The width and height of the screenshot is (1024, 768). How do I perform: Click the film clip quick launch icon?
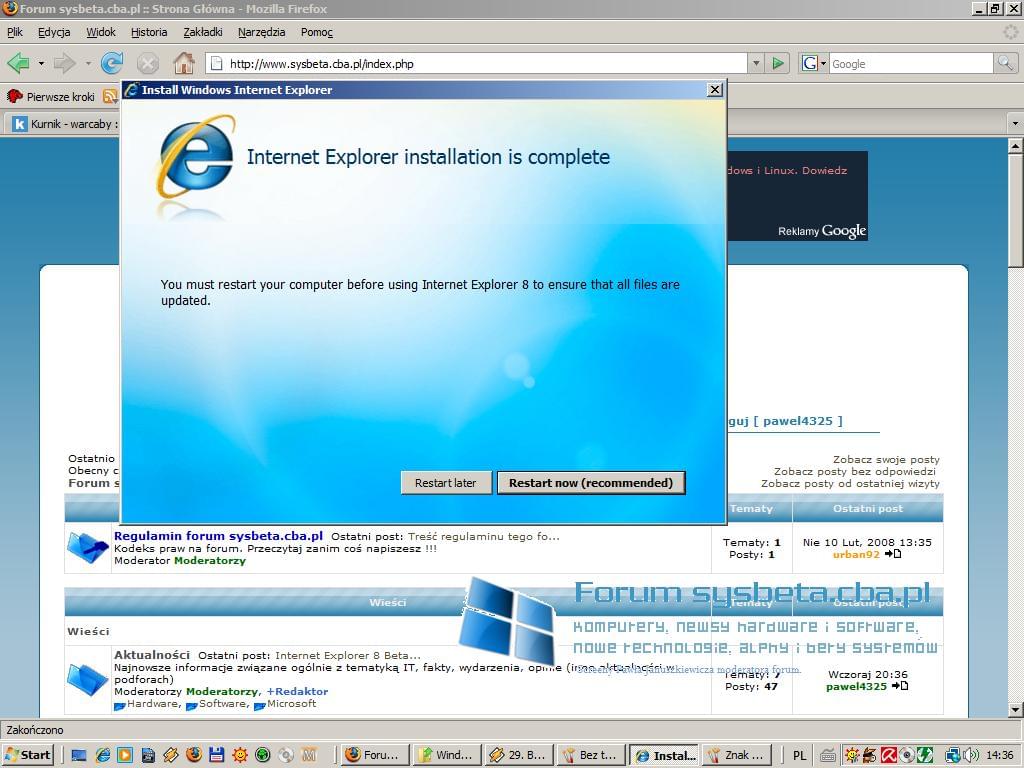(x=148, y=756)
